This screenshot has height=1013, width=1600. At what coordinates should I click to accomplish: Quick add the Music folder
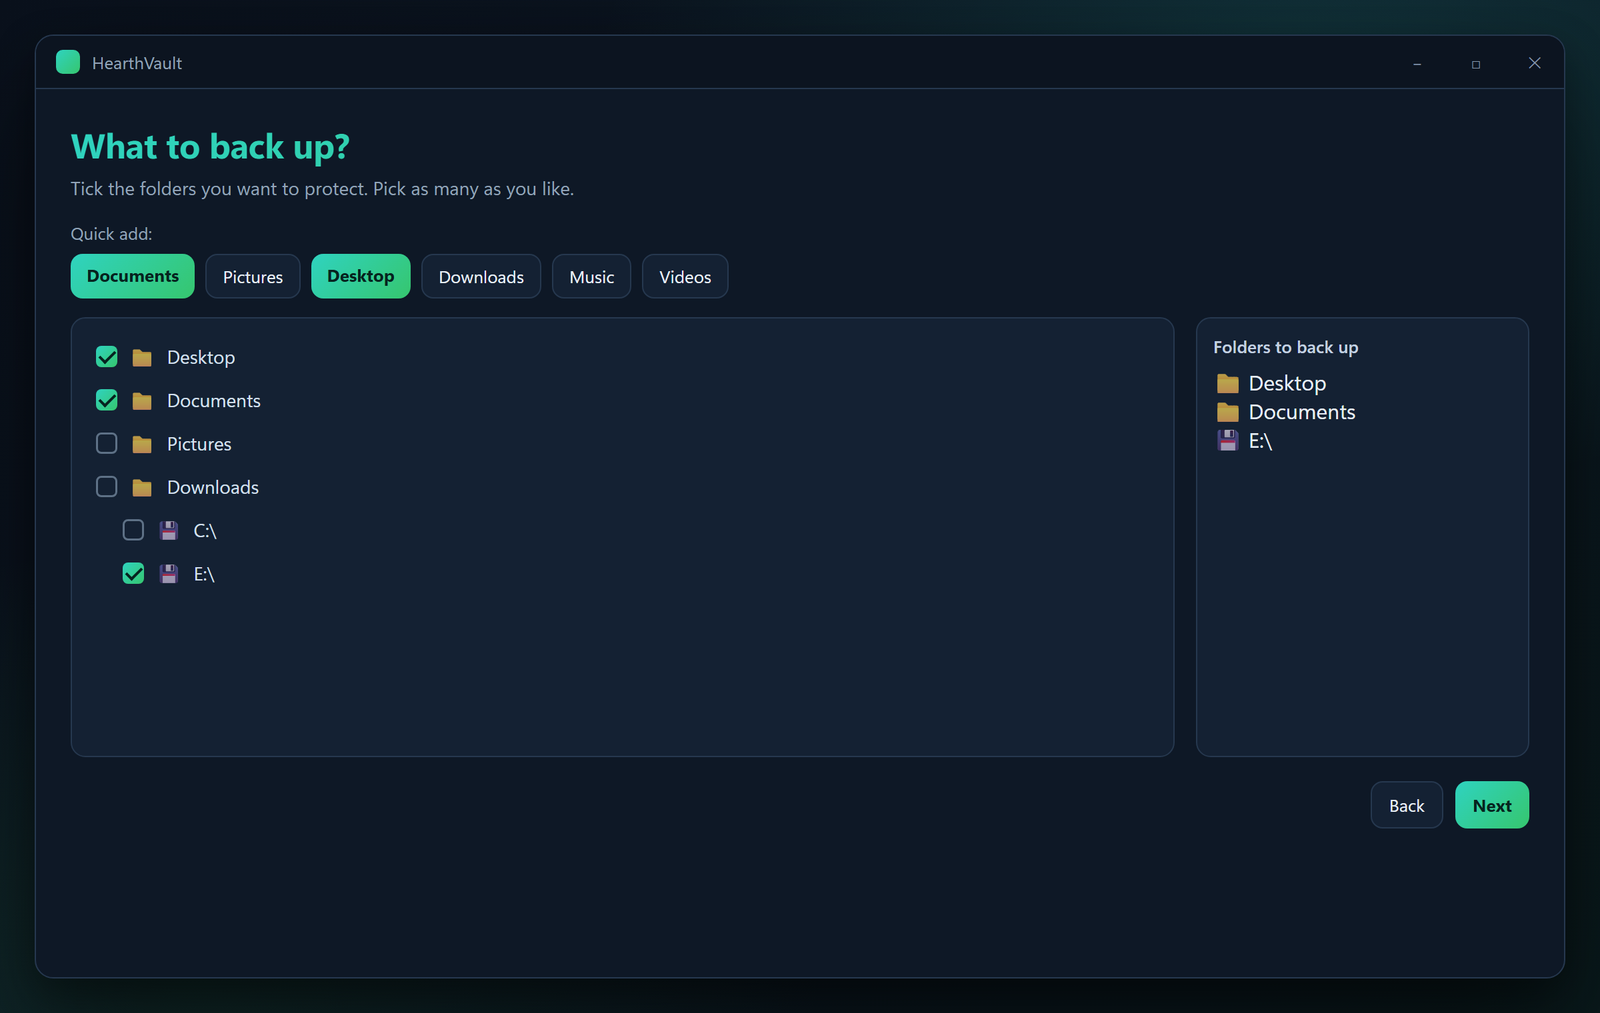point(592,277)
